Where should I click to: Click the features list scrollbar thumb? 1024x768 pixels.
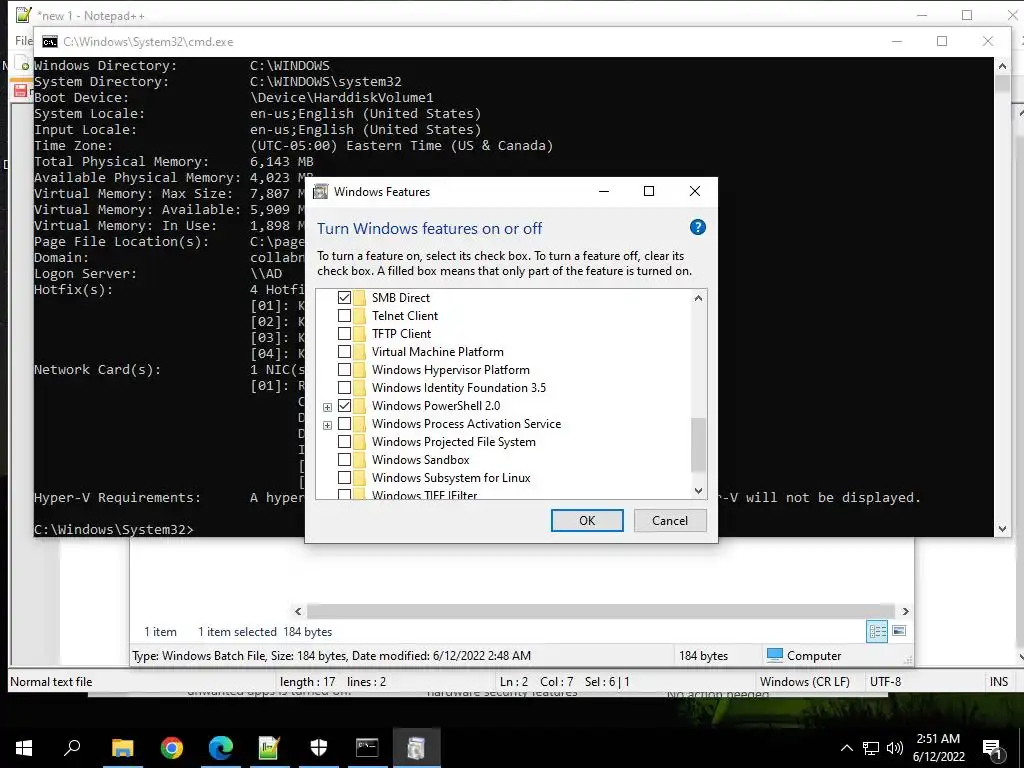[698, 444]
